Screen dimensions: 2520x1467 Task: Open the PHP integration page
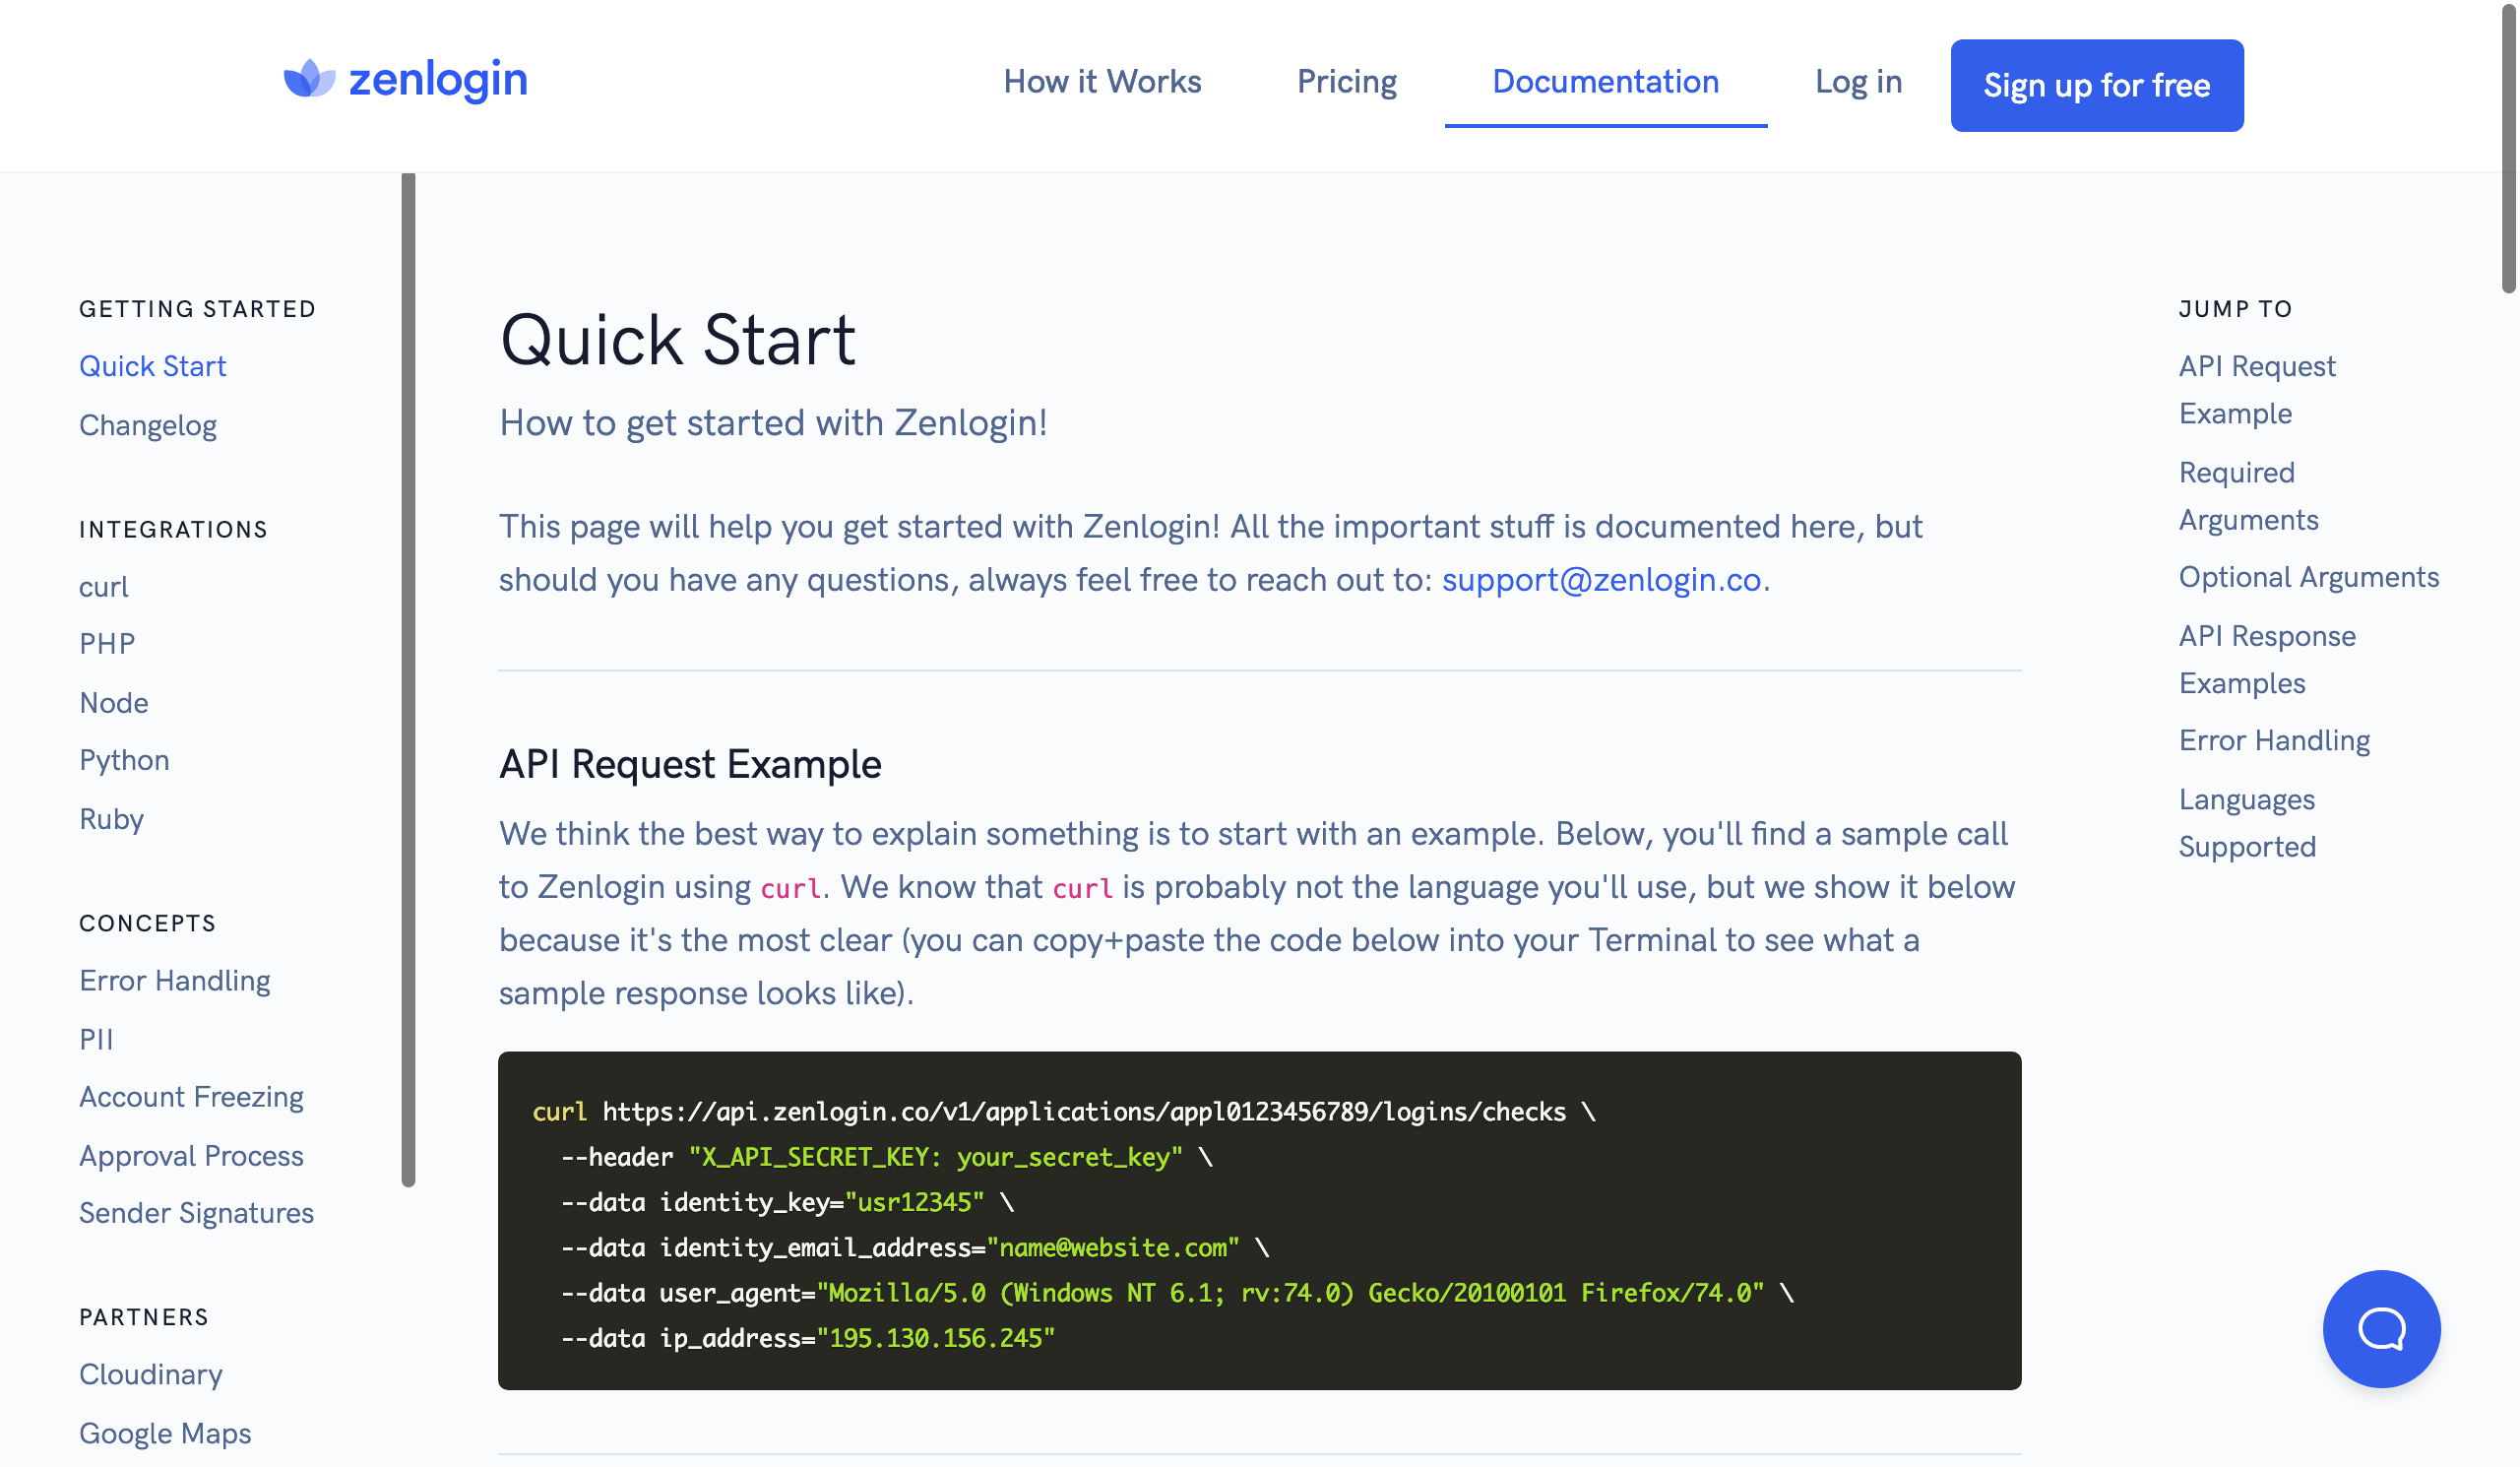click(107, 643)
